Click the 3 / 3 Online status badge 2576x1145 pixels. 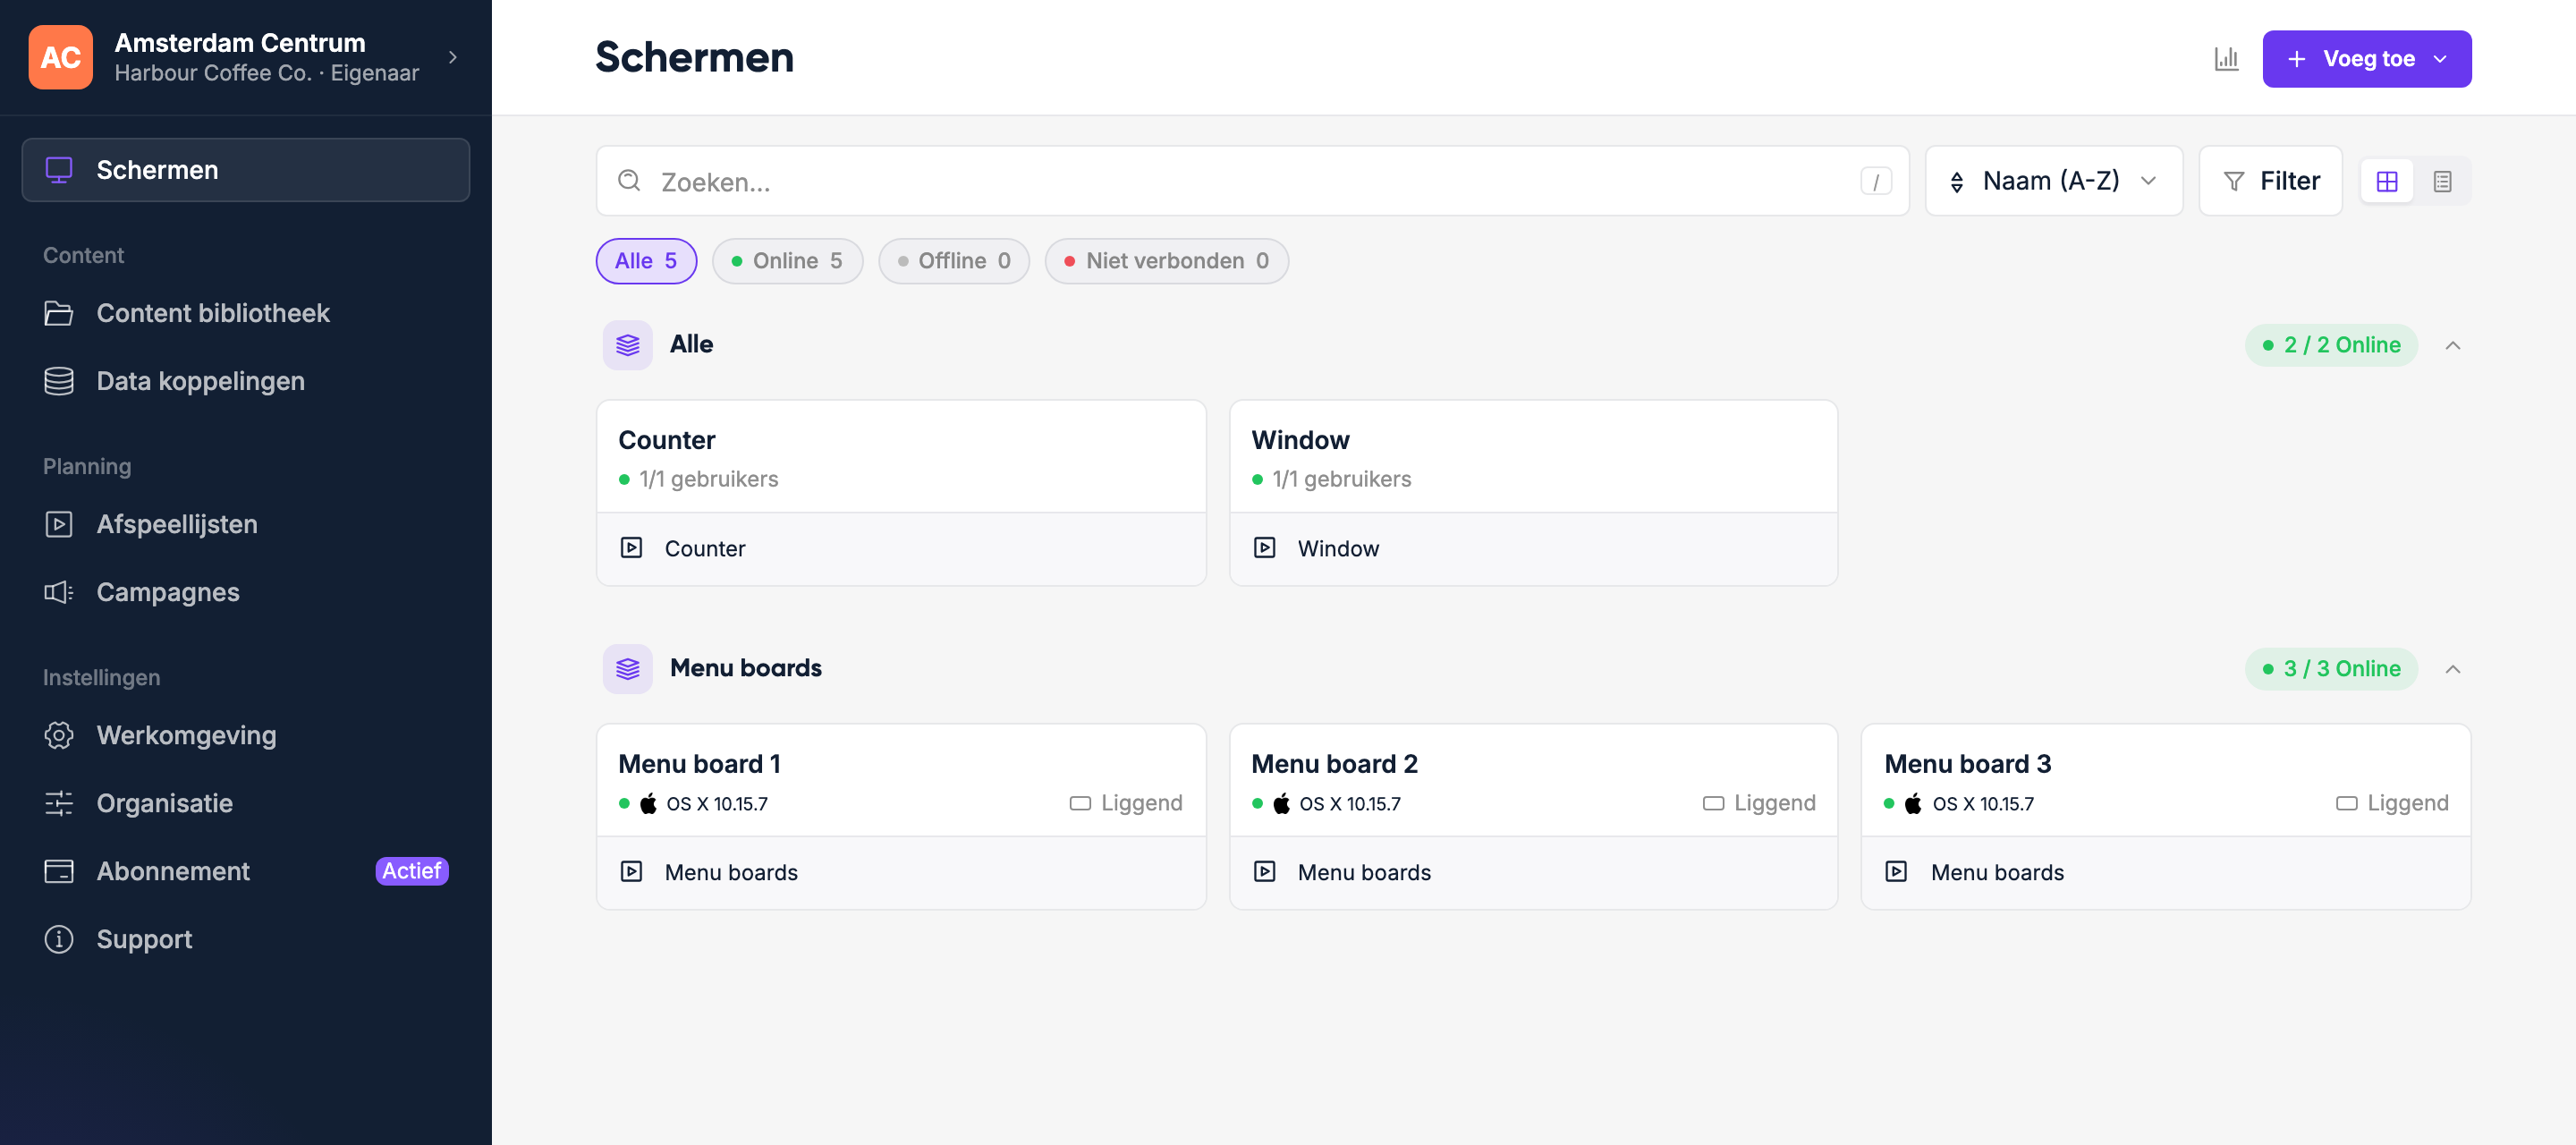click(x=2331, y=669)
